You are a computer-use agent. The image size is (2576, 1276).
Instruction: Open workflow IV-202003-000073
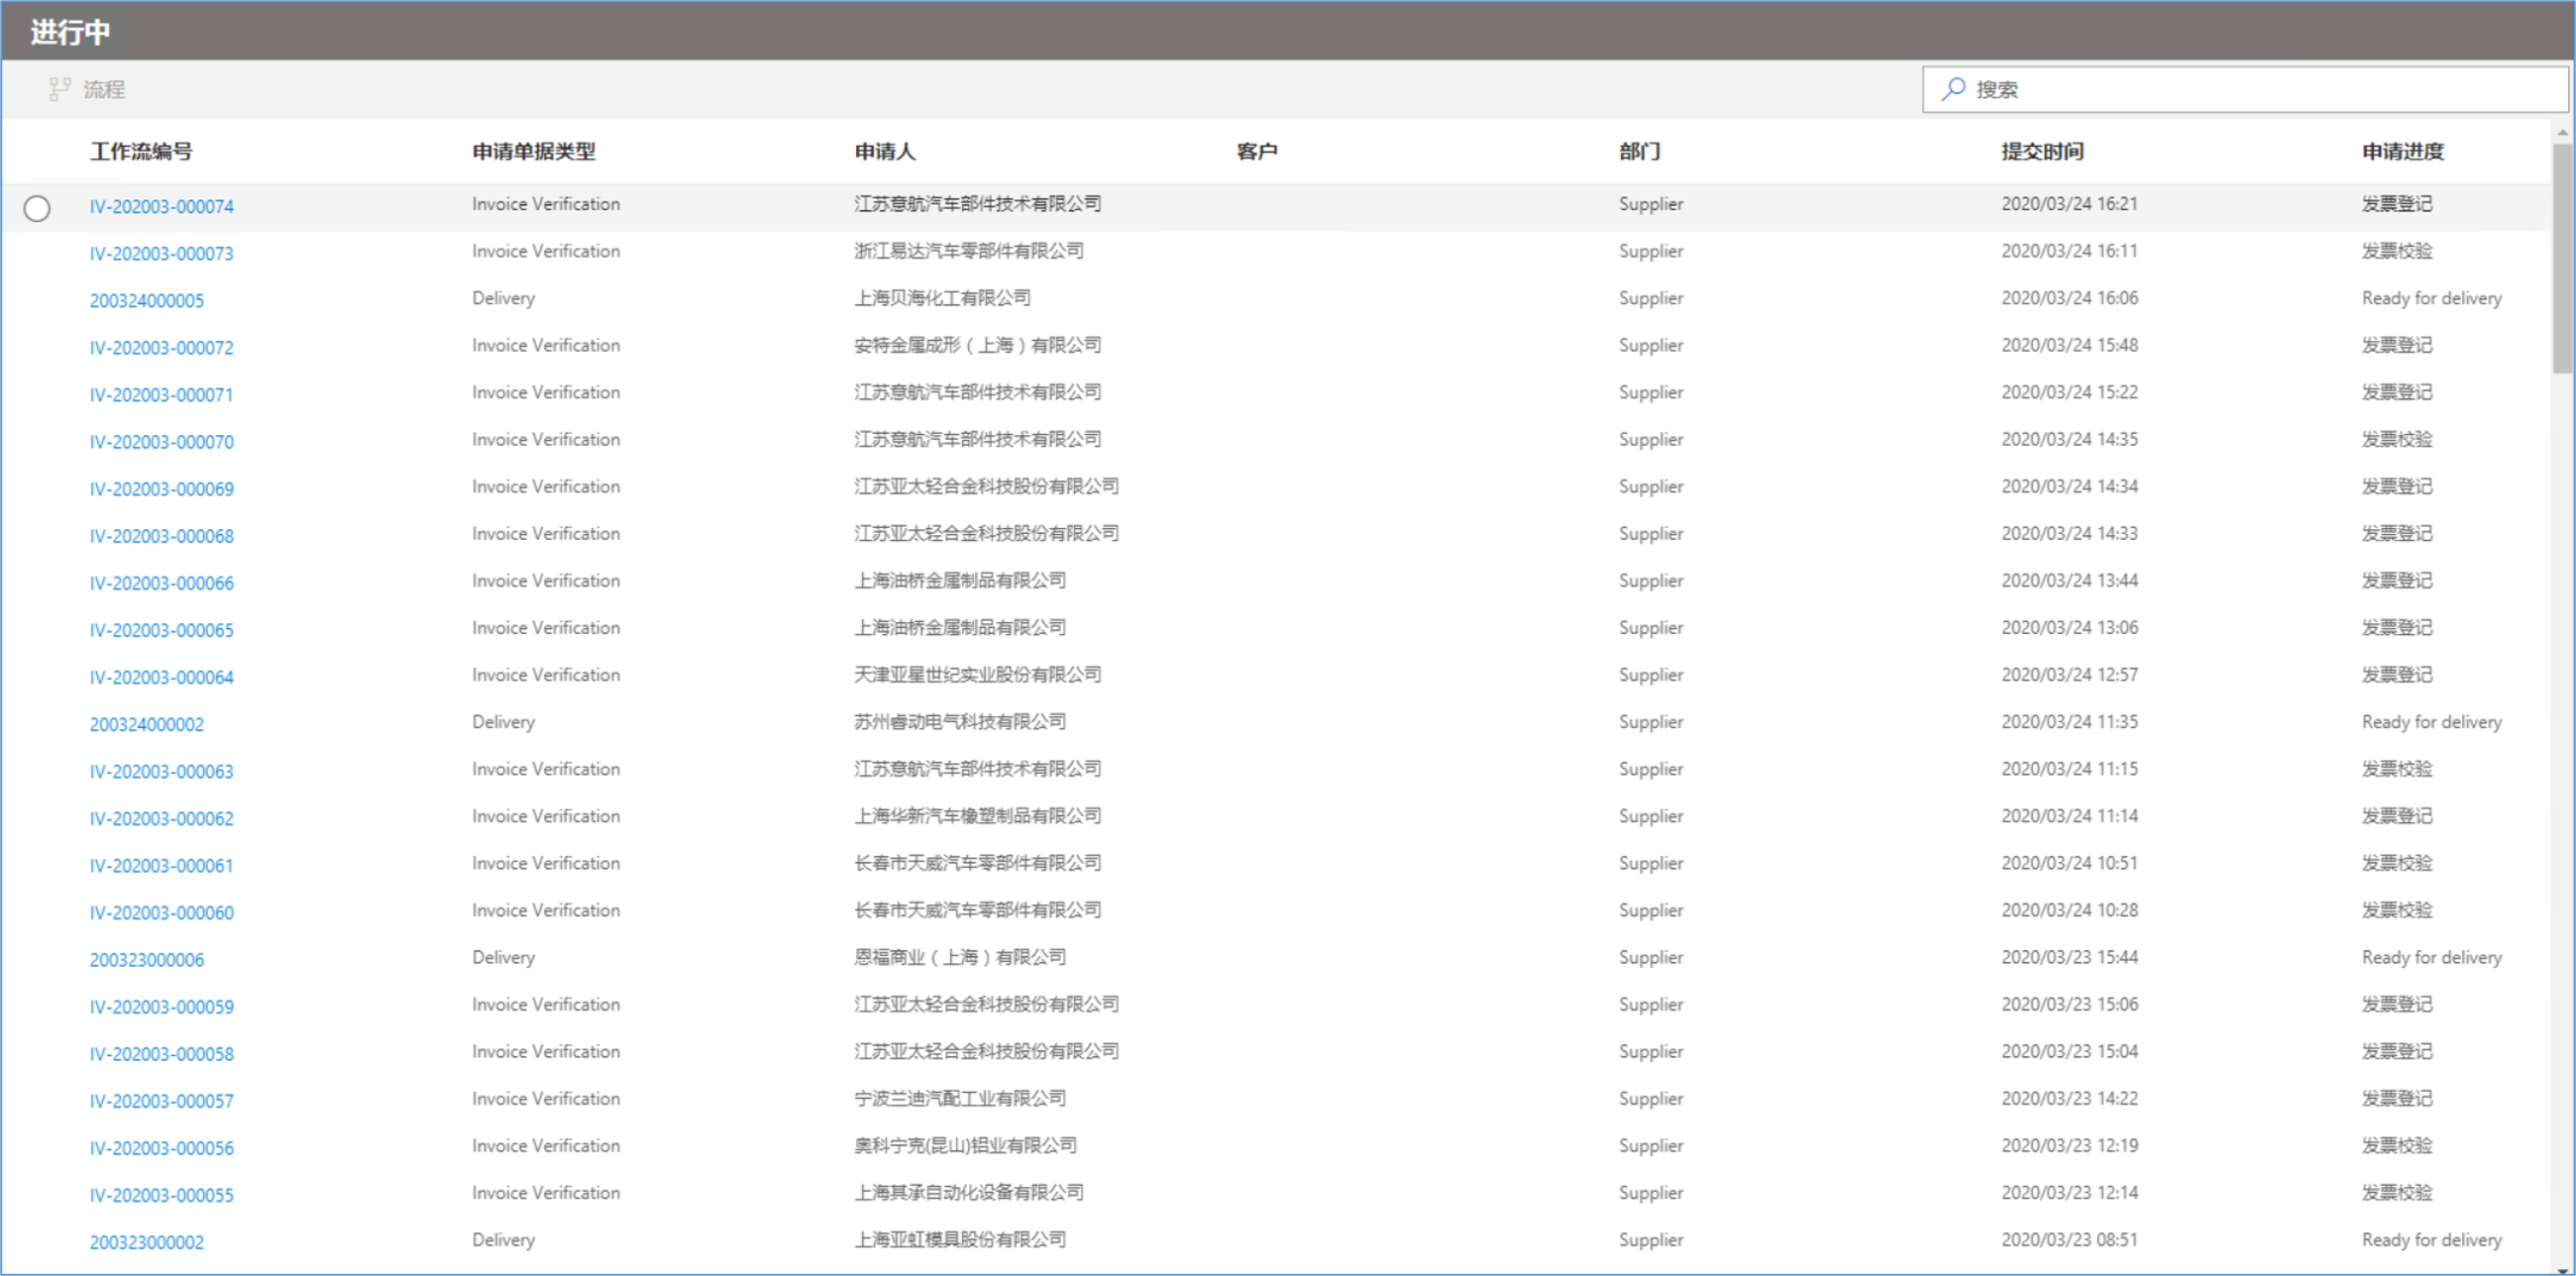pos(162,253)
